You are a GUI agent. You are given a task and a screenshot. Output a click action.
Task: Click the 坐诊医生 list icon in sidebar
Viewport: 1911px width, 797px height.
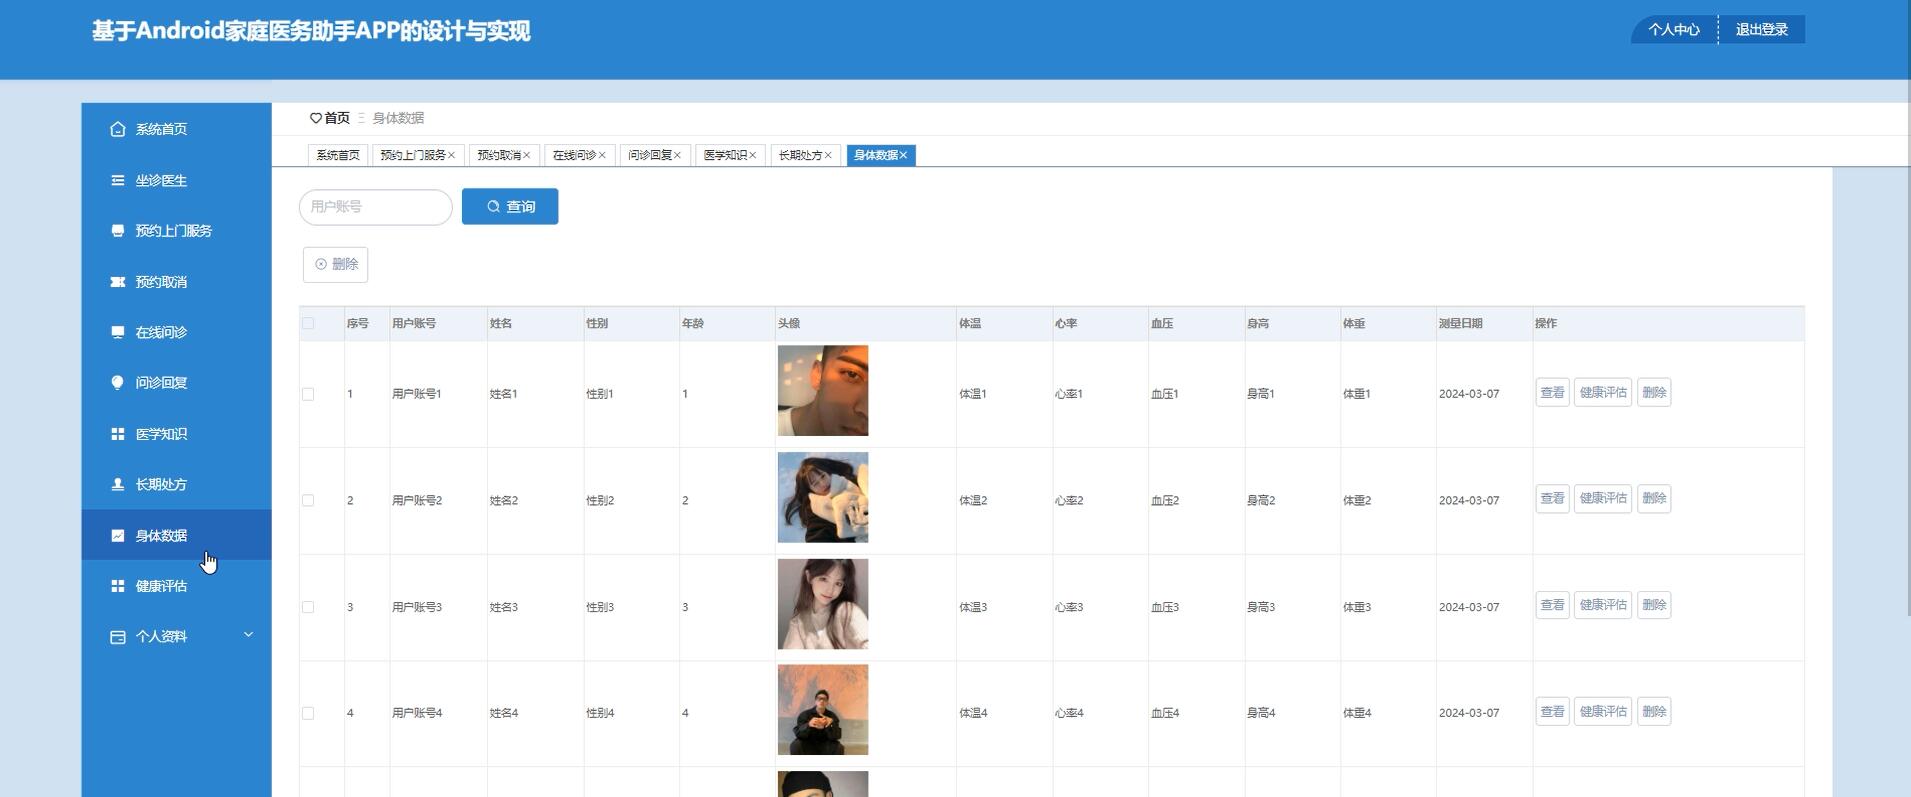coord(118,181)
